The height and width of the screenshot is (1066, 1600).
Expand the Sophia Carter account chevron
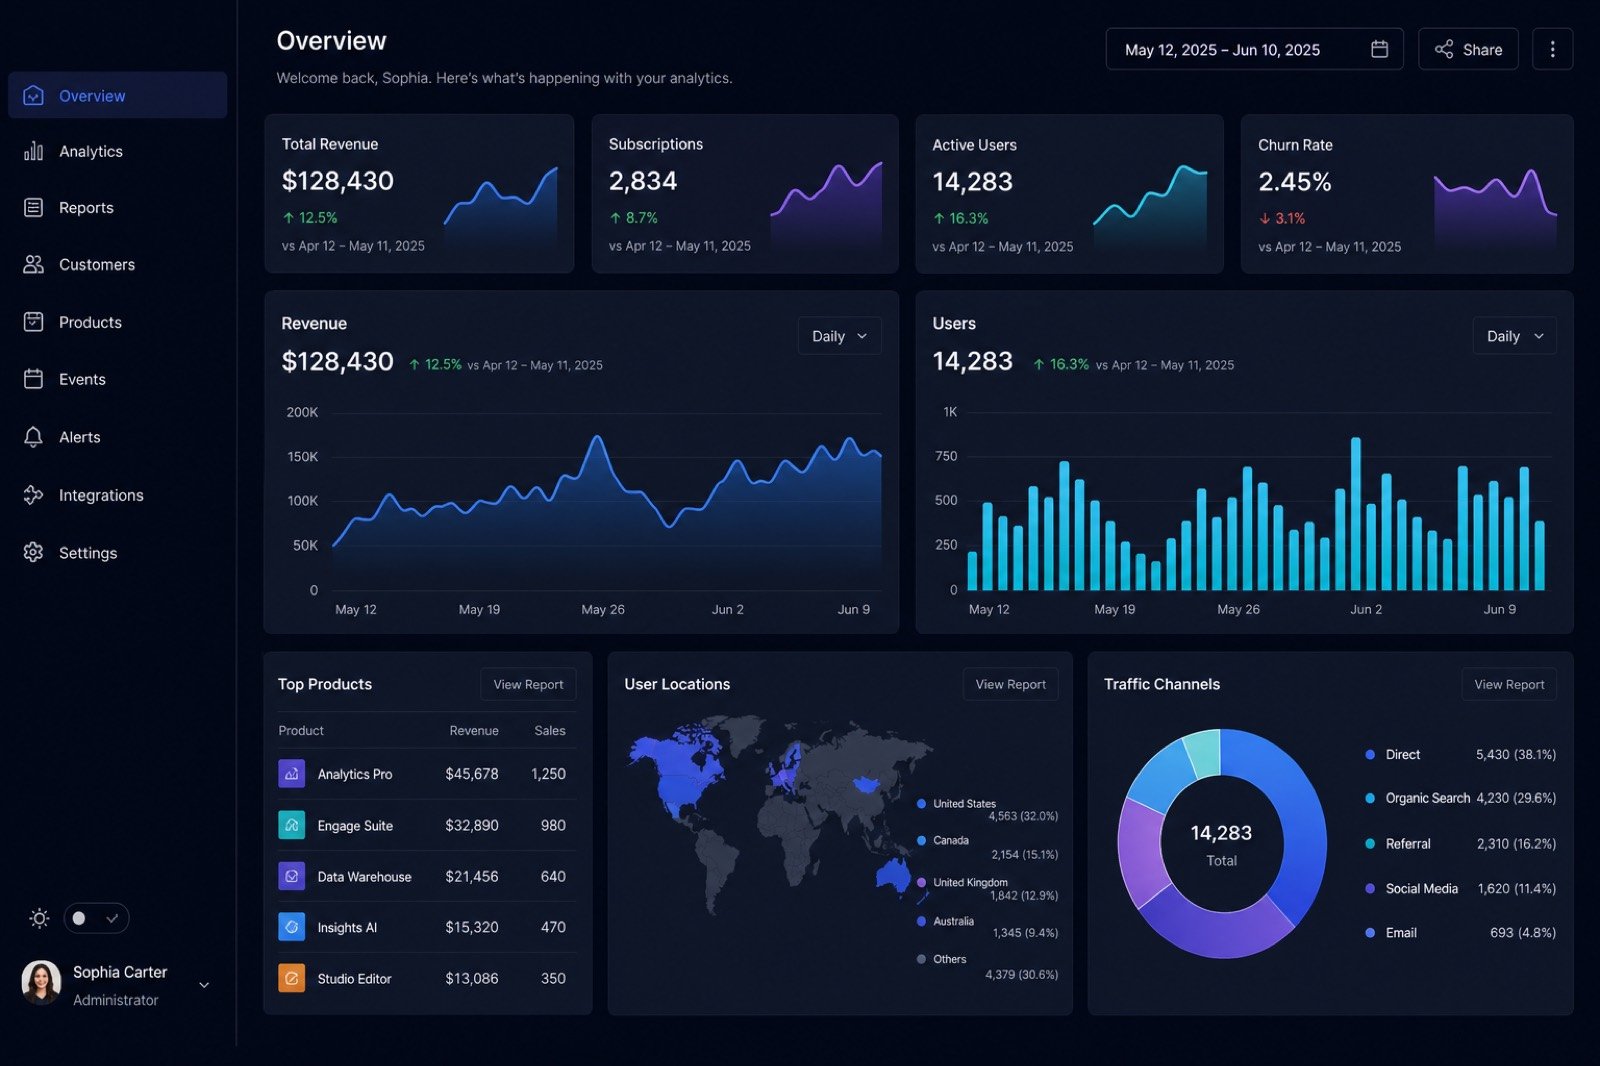[x=204, y=985]
